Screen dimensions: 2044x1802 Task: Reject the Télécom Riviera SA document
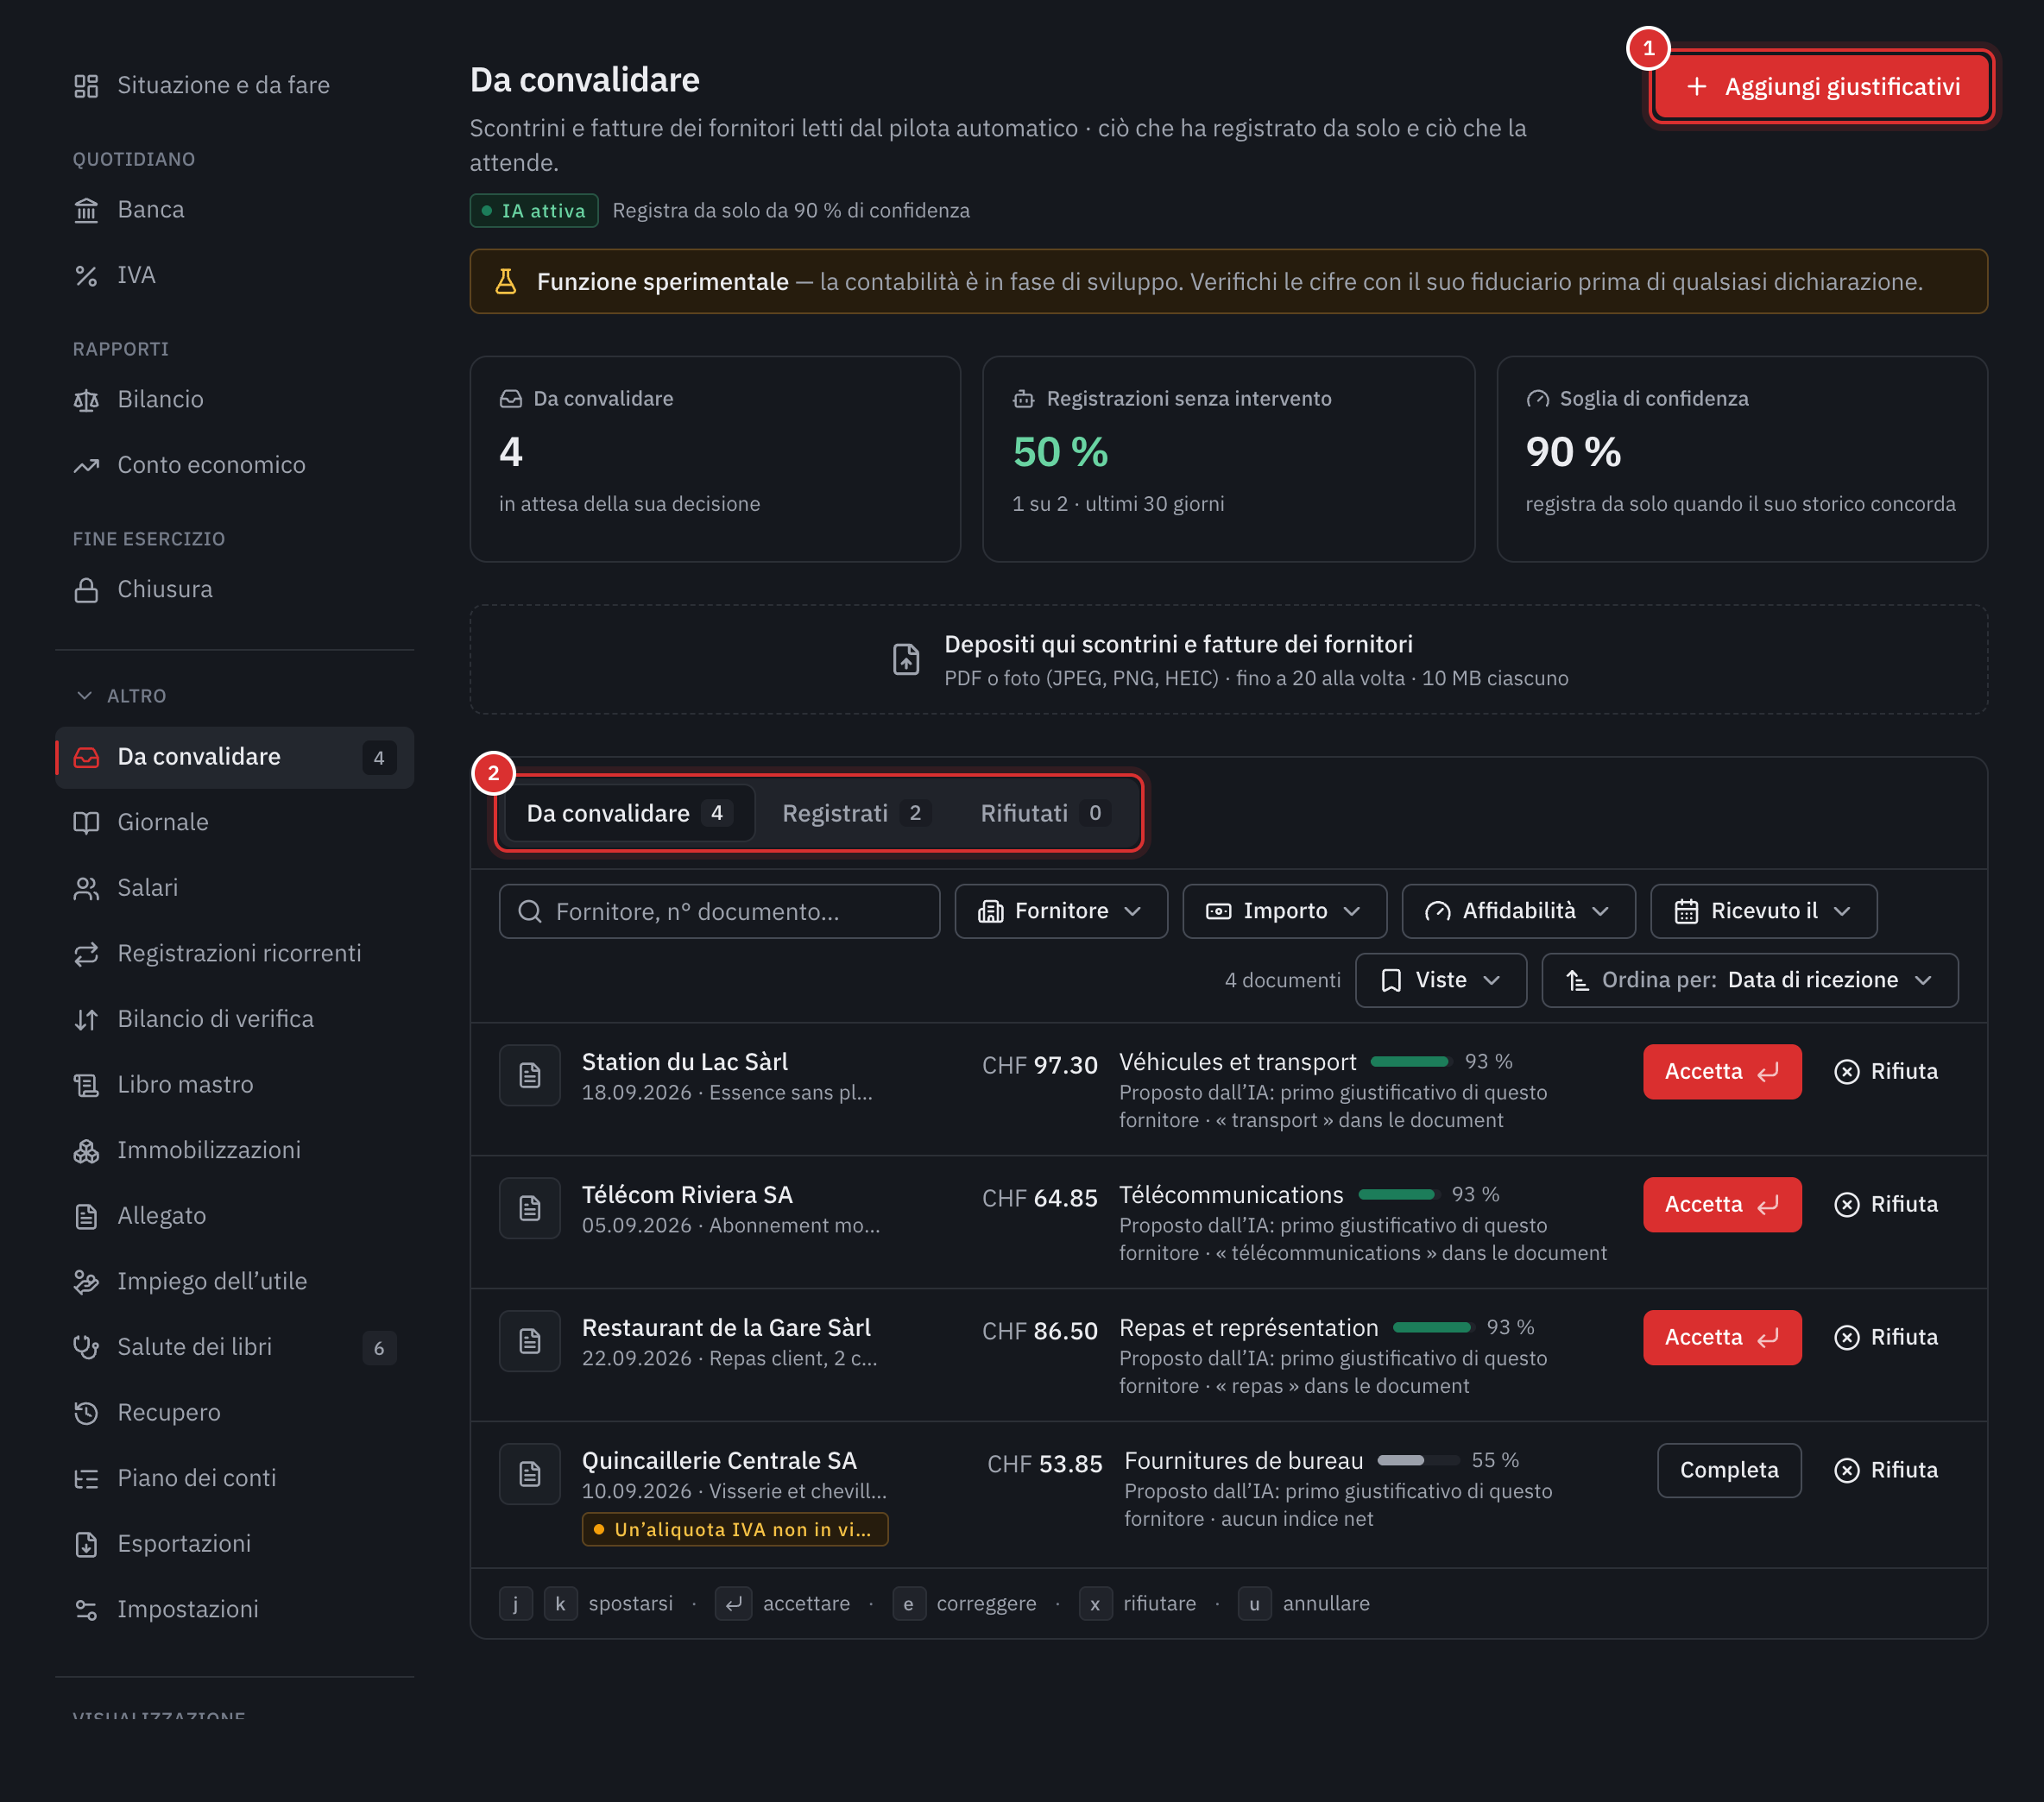point(1886,1204)
